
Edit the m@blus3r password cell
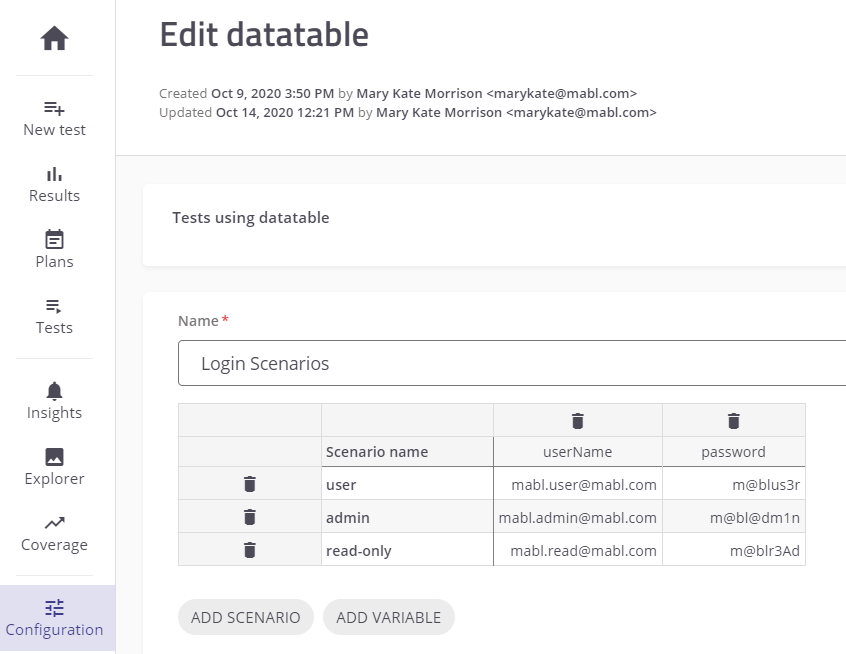733,484
